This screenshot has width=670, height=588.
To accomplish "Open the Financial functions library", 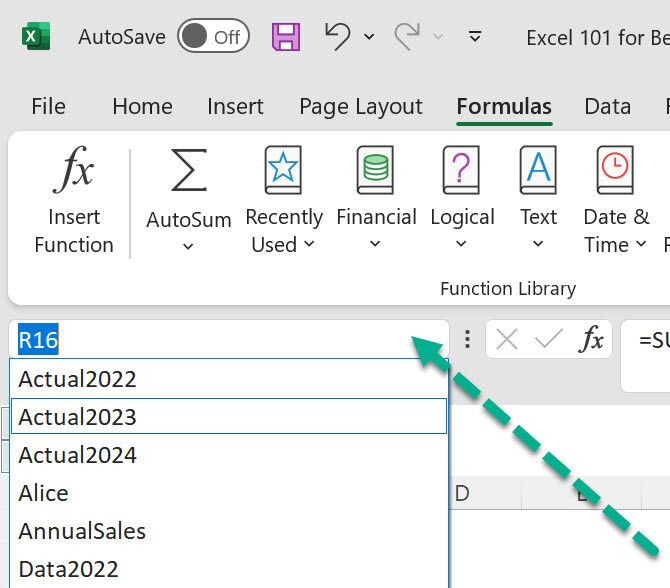I will 376,171.
